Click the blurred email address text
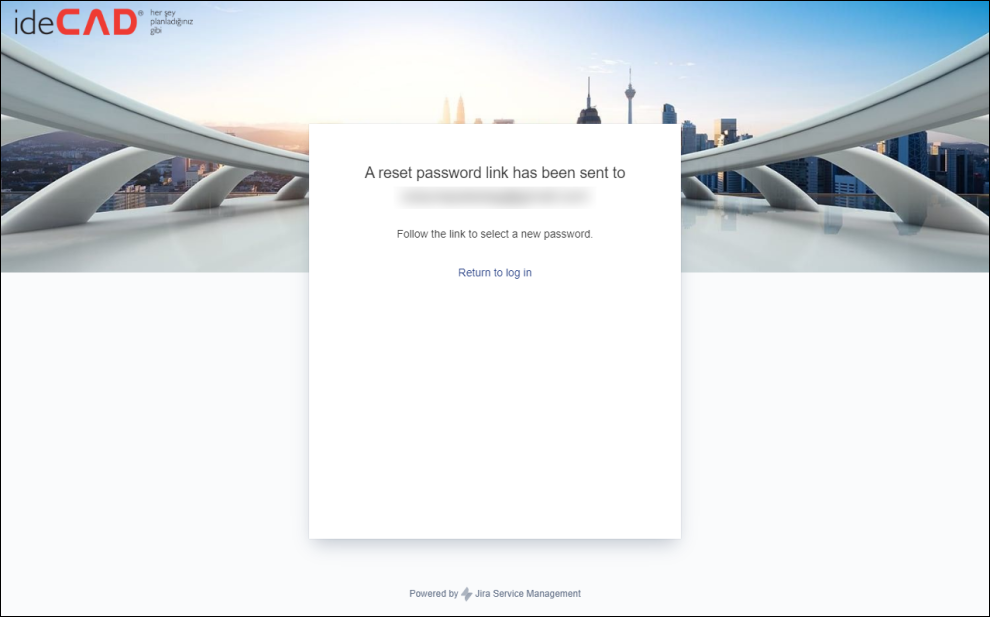This screenshot has width=990, height=617. click(494, 197)
